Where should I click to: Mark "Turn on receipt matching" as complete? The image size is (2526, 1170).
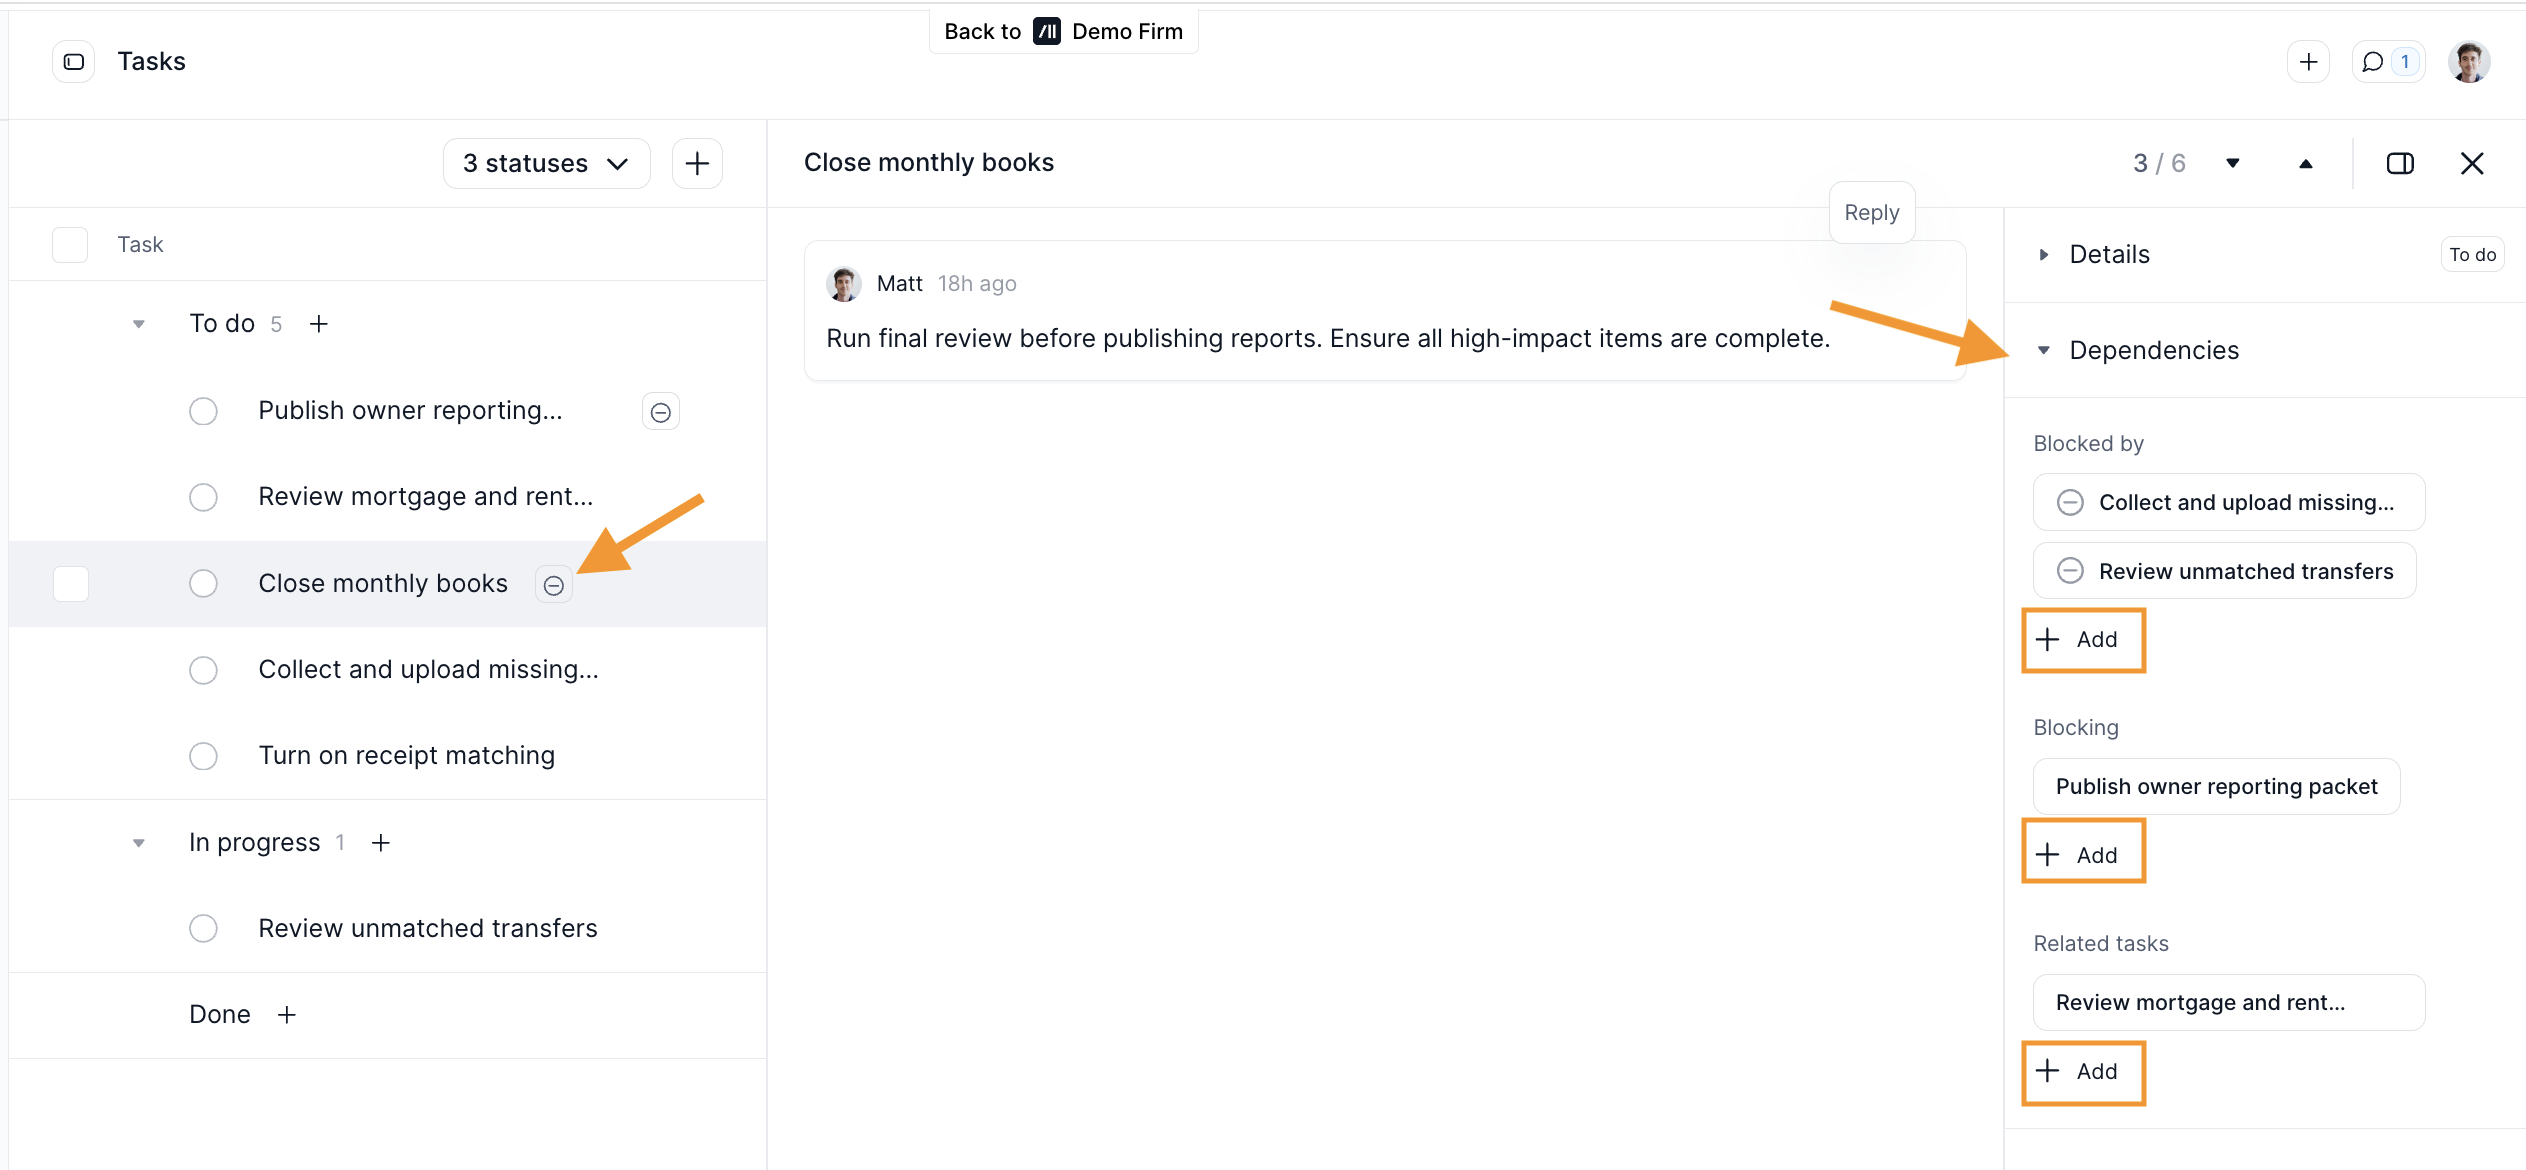(203, 756)
